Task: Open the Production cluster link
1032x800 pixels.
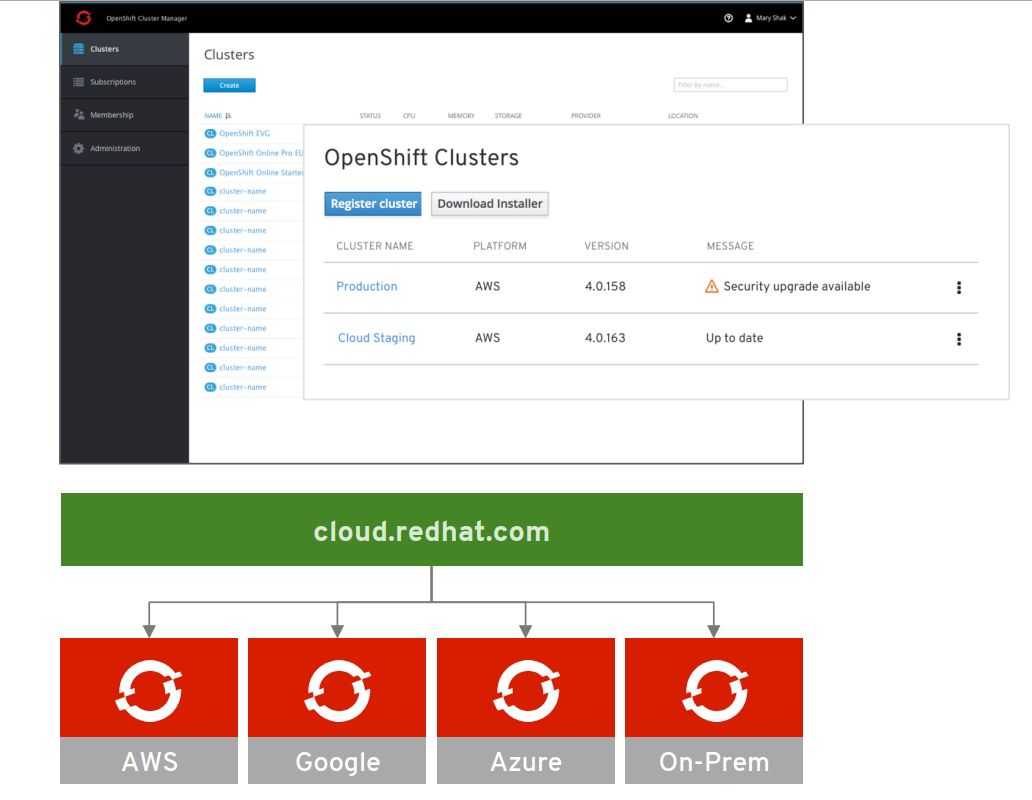Action: pos(367,286)
